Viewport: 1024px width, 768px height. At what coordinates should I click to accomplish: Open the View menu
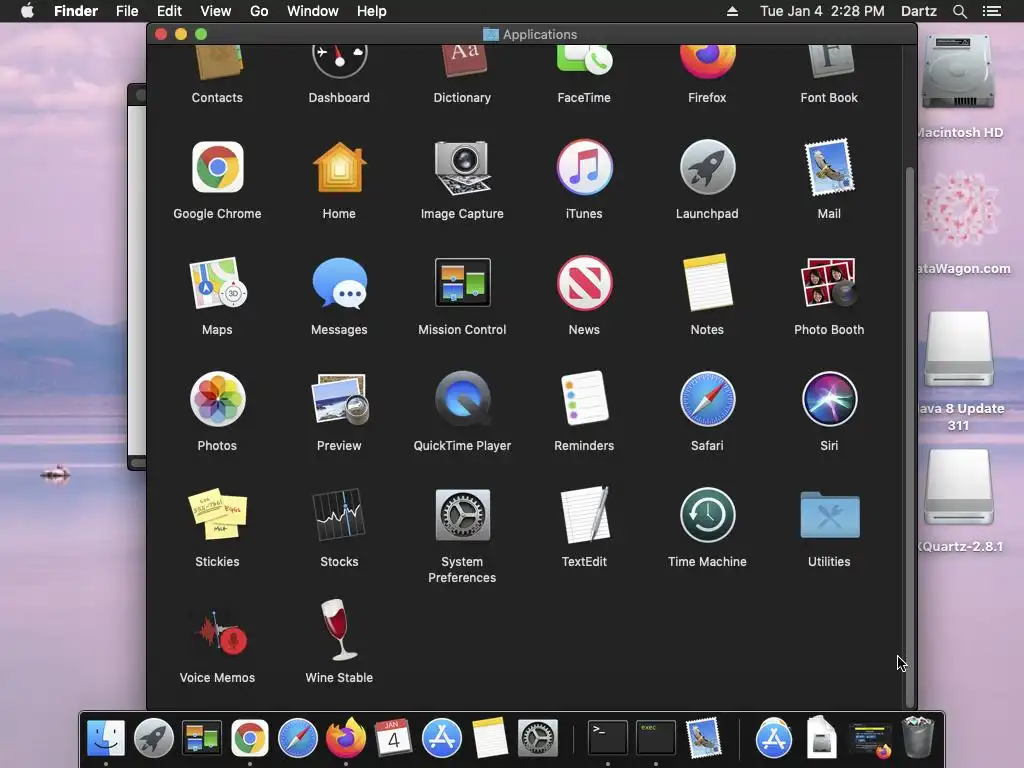[216, 11]
